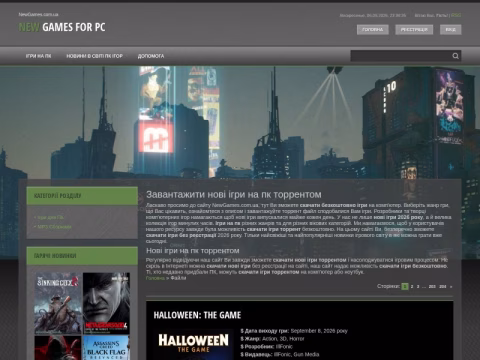Image resolution: width=480 pixels, height=360 pixels.
Task: Open Metal Gear Solid 4 cover thumbnail
Action: pos(106,303)
